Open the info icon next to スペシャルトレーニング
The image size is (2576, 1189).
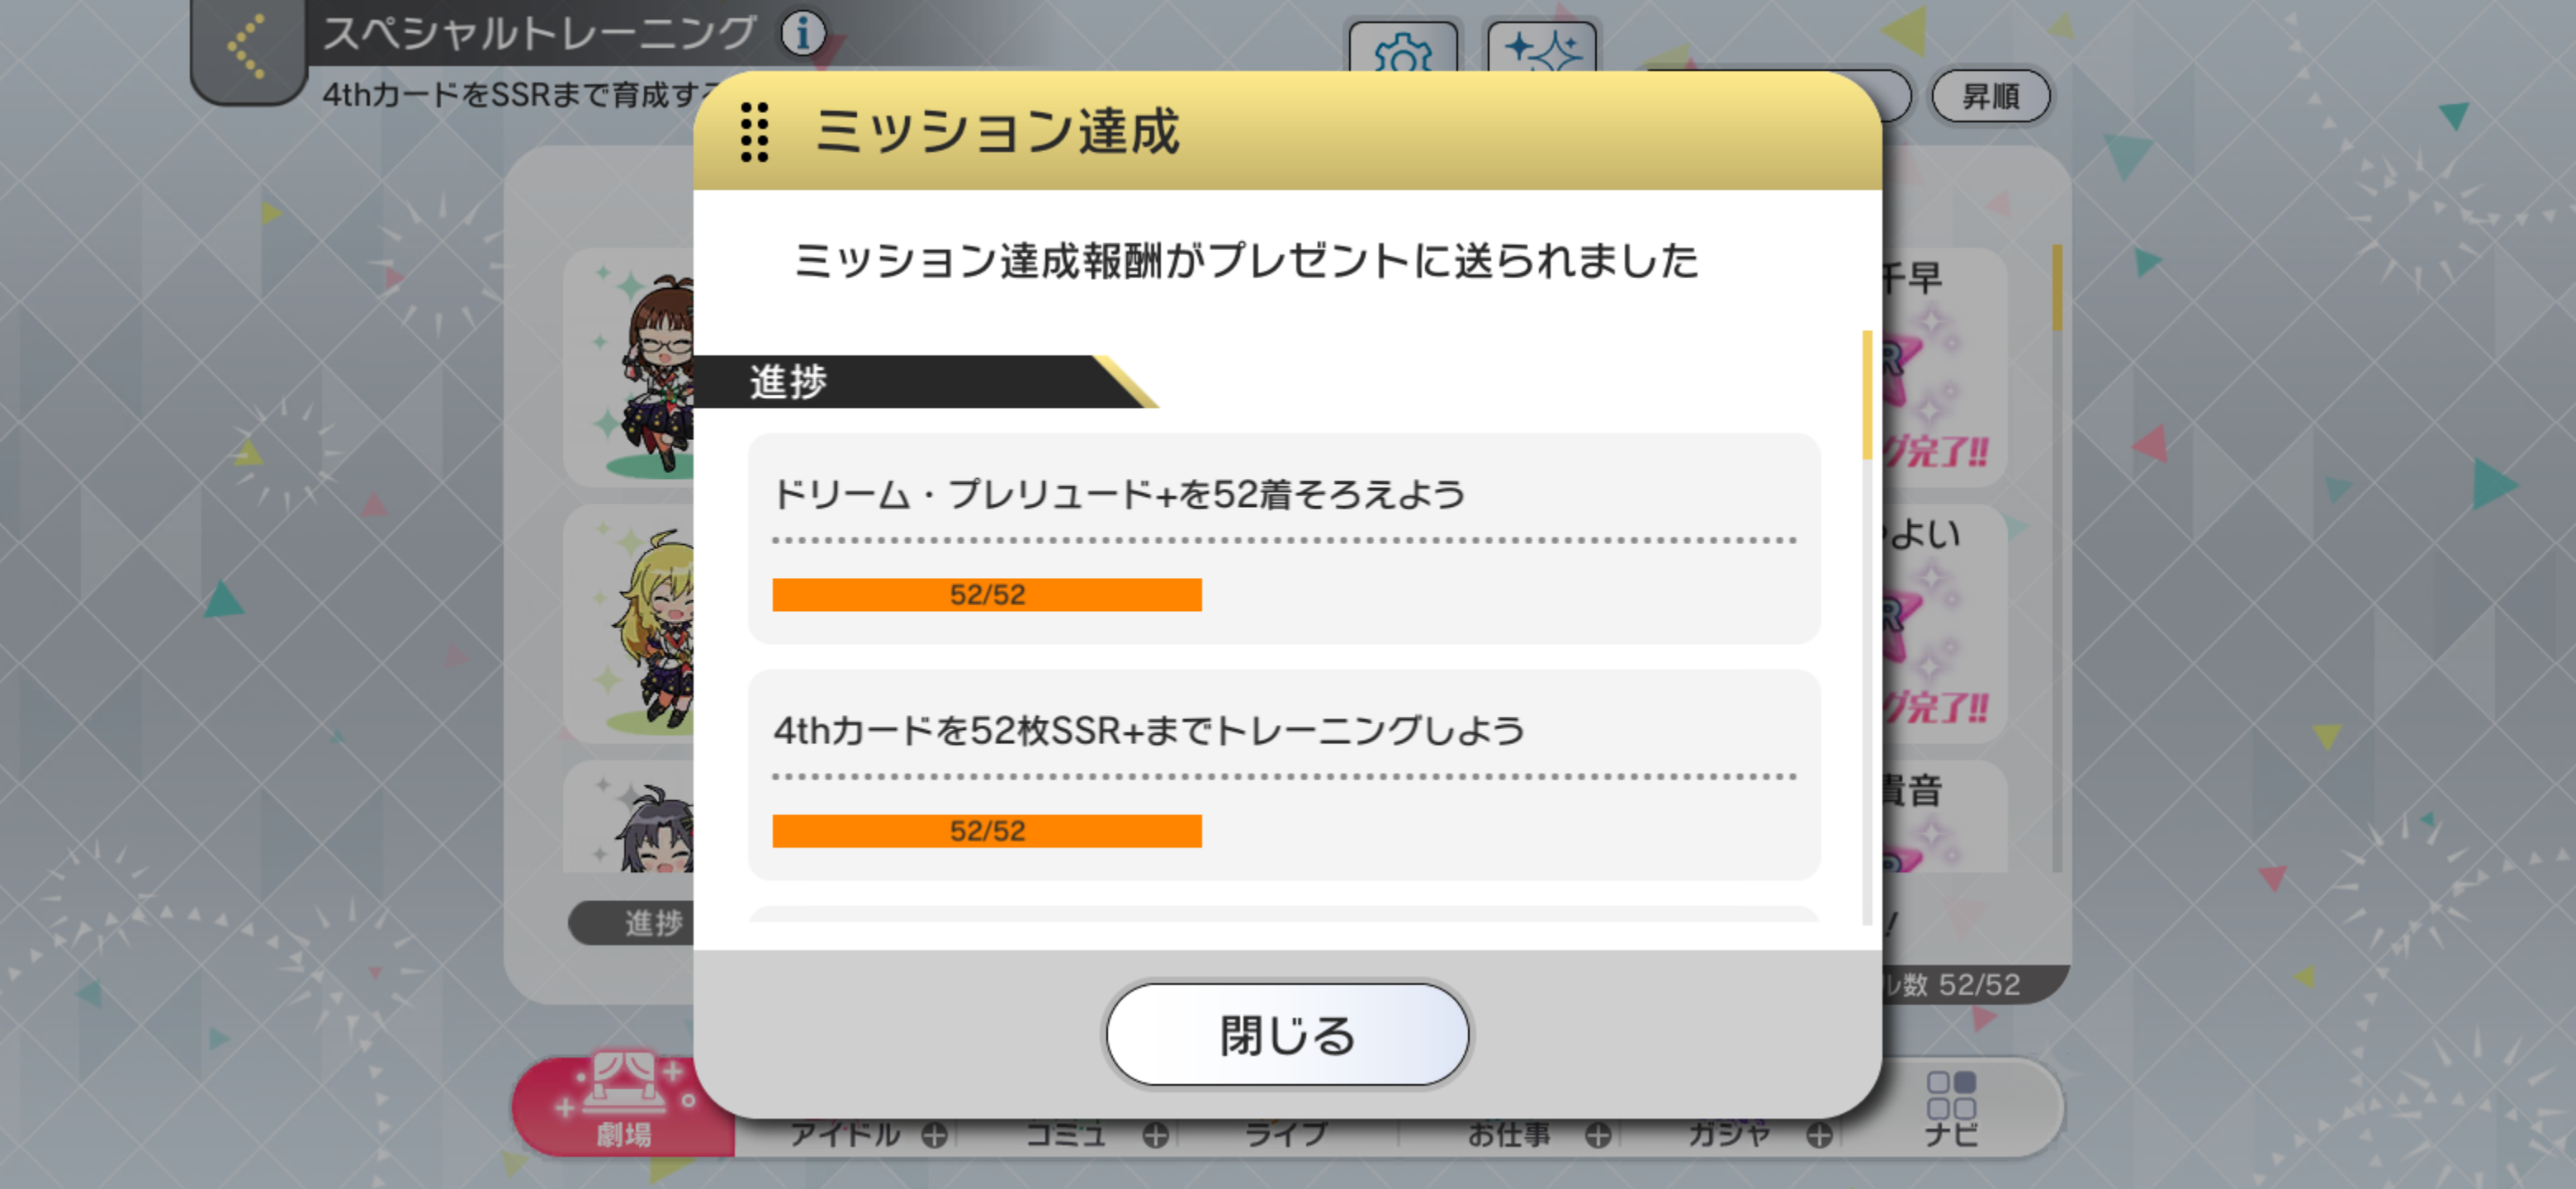click(803, 33)
